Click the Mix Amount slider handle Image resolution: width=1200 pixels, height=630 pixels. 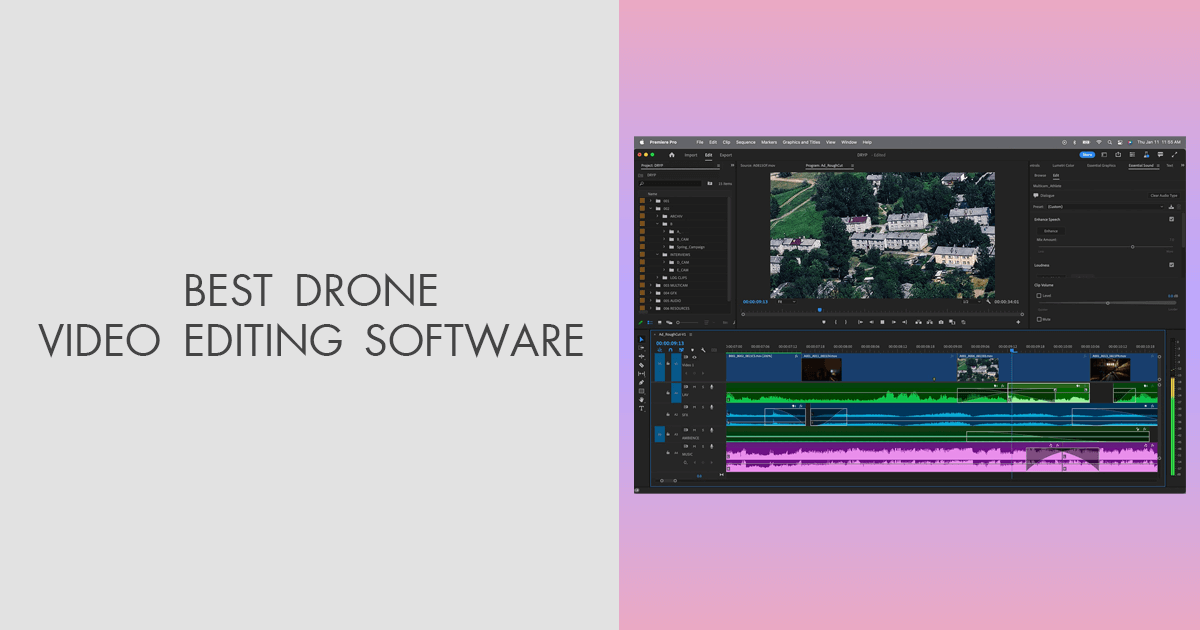point(1133,247)
